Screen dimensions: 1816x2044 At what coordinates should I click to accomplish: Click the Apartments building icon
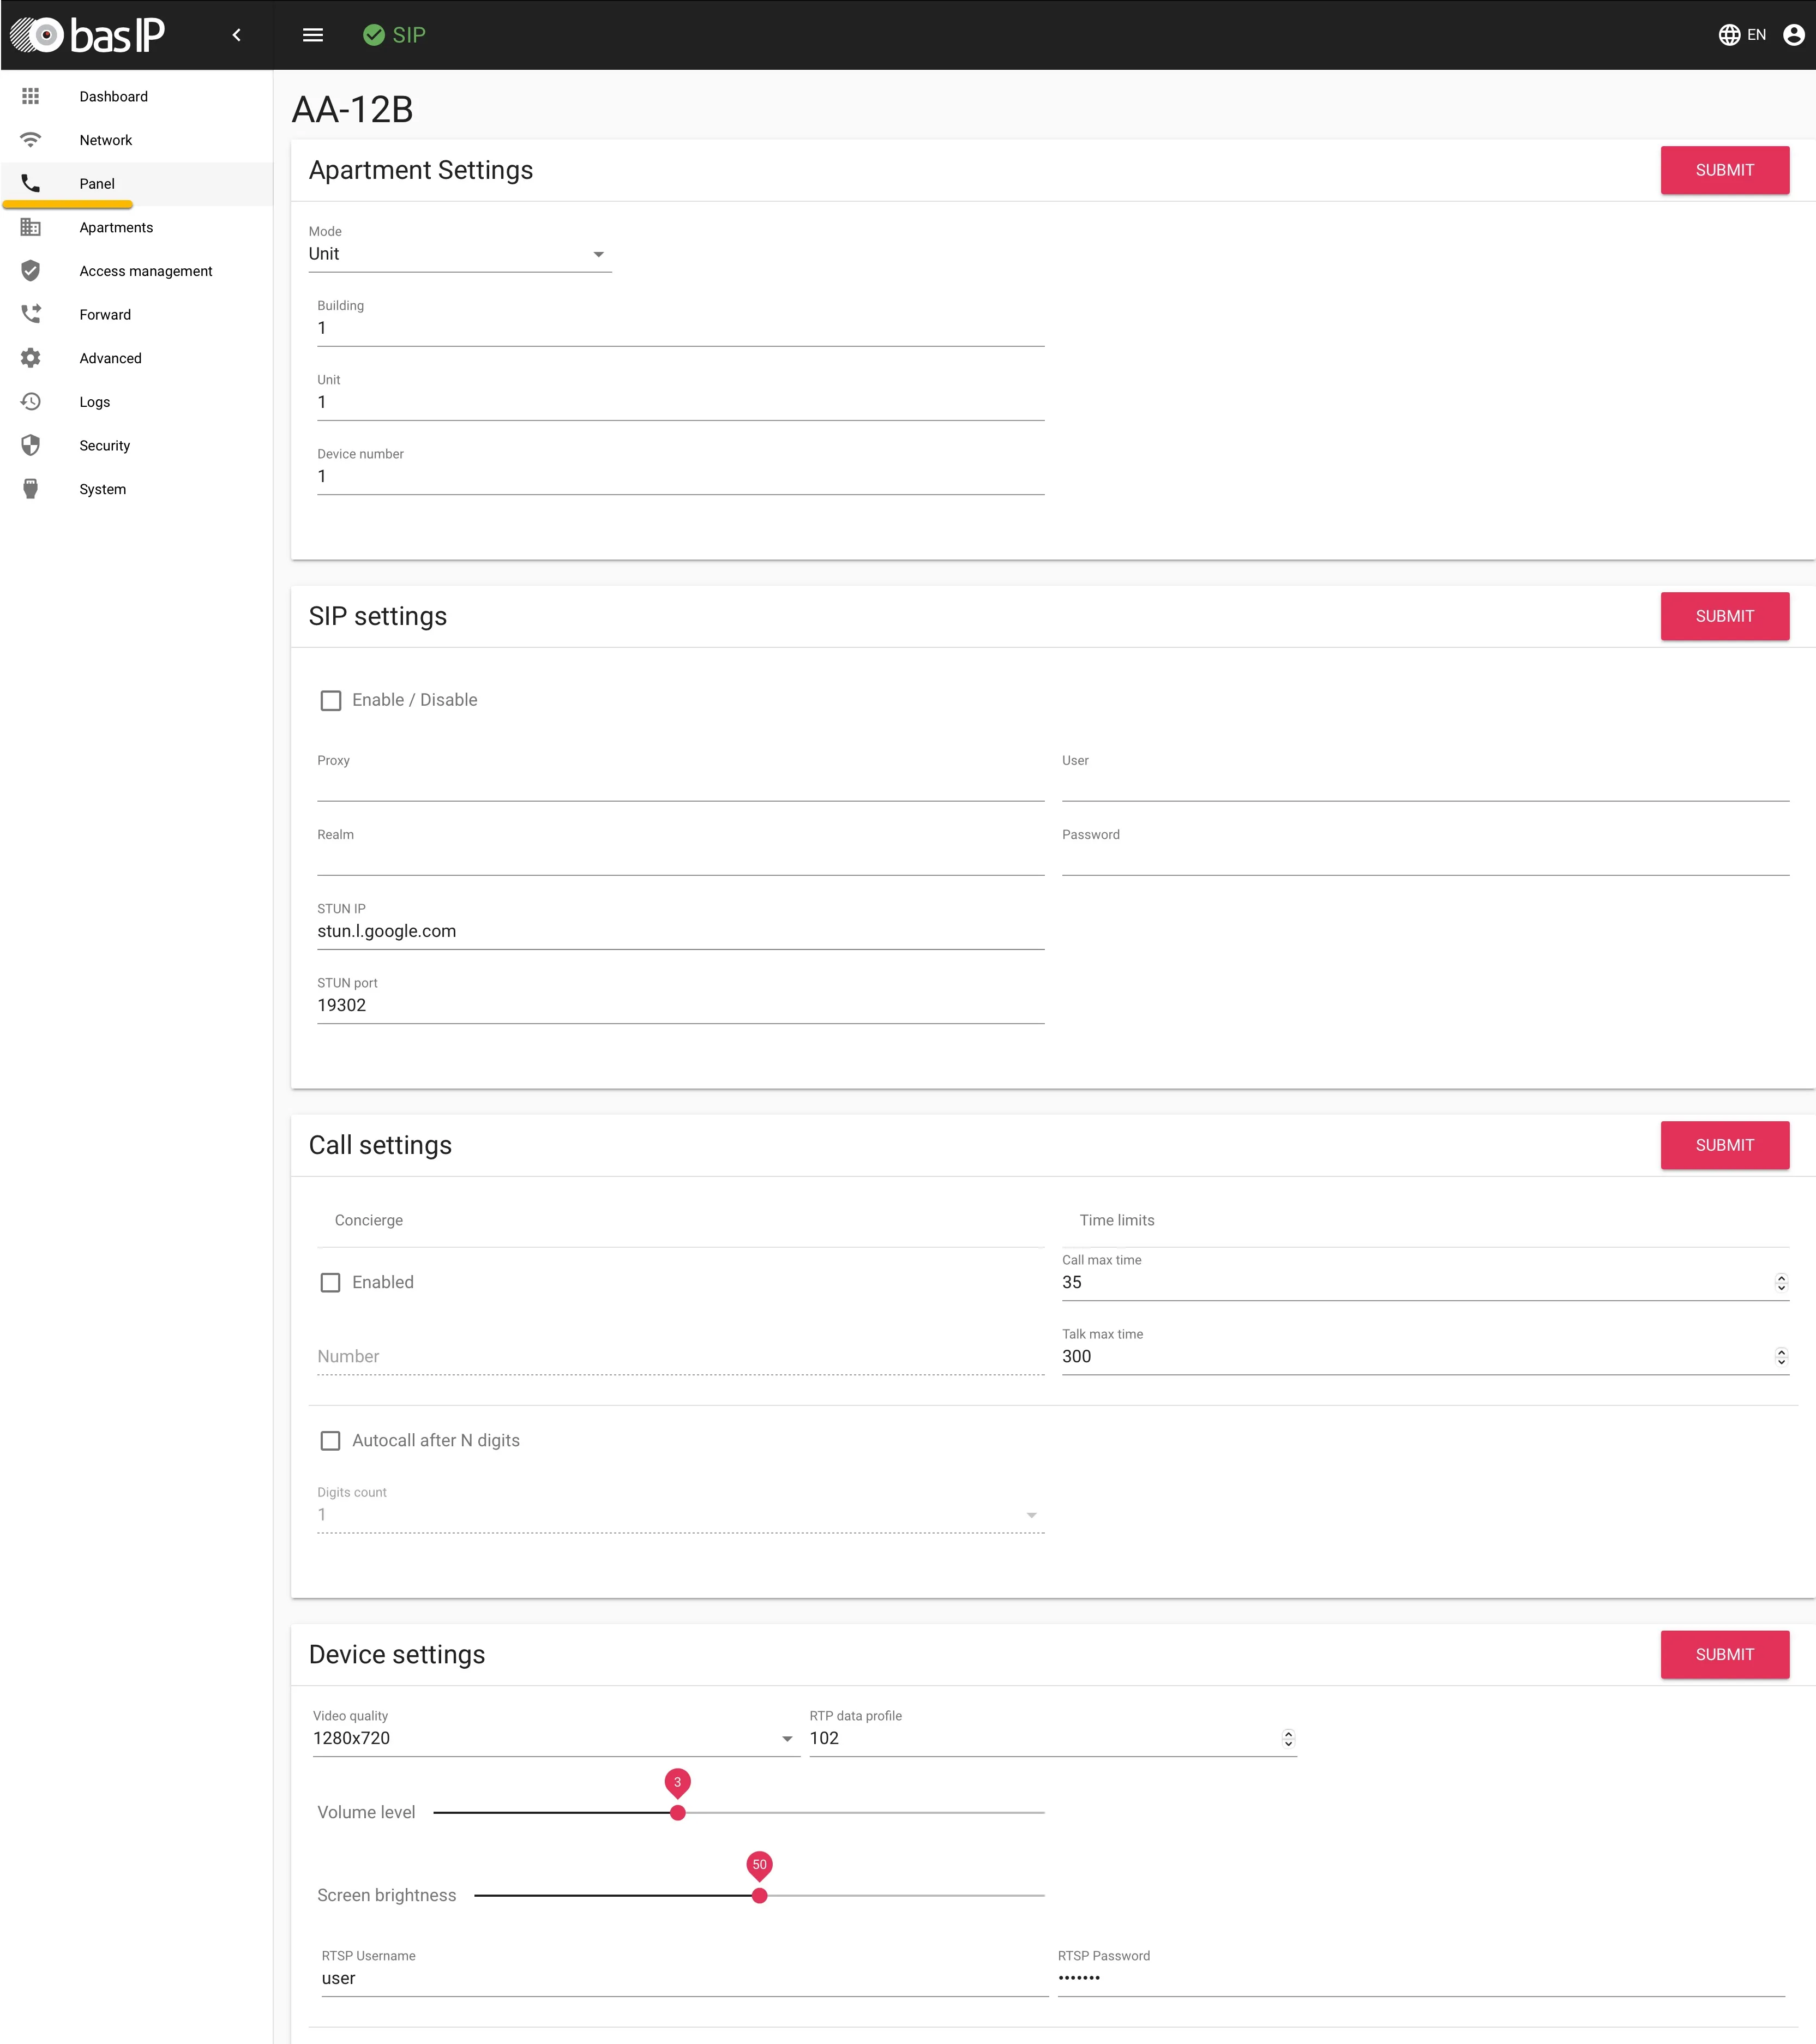31,227
